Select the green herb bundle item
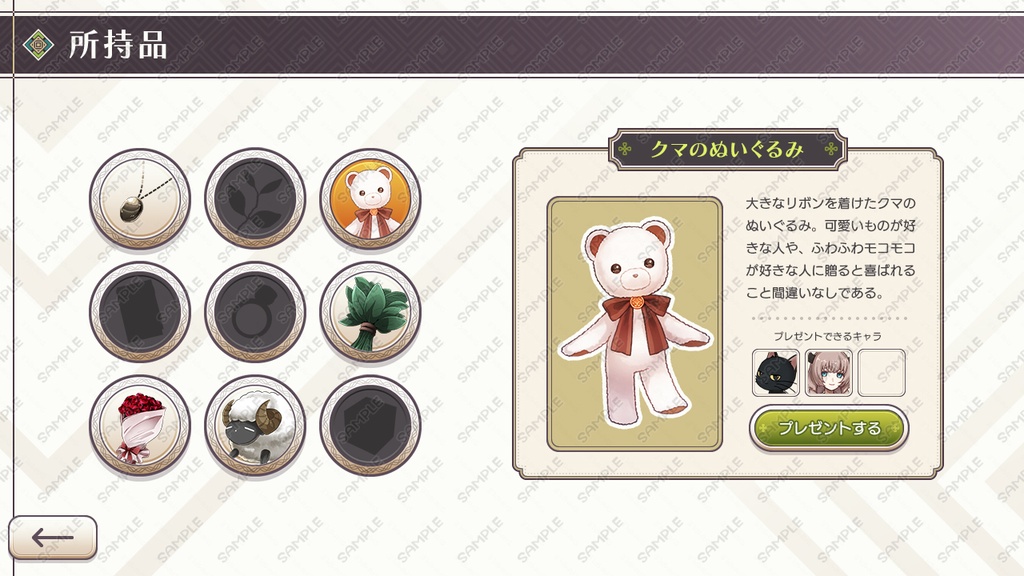Image resolution: width=1024 pixels, height=576 pixels. (x=370, y=312)
